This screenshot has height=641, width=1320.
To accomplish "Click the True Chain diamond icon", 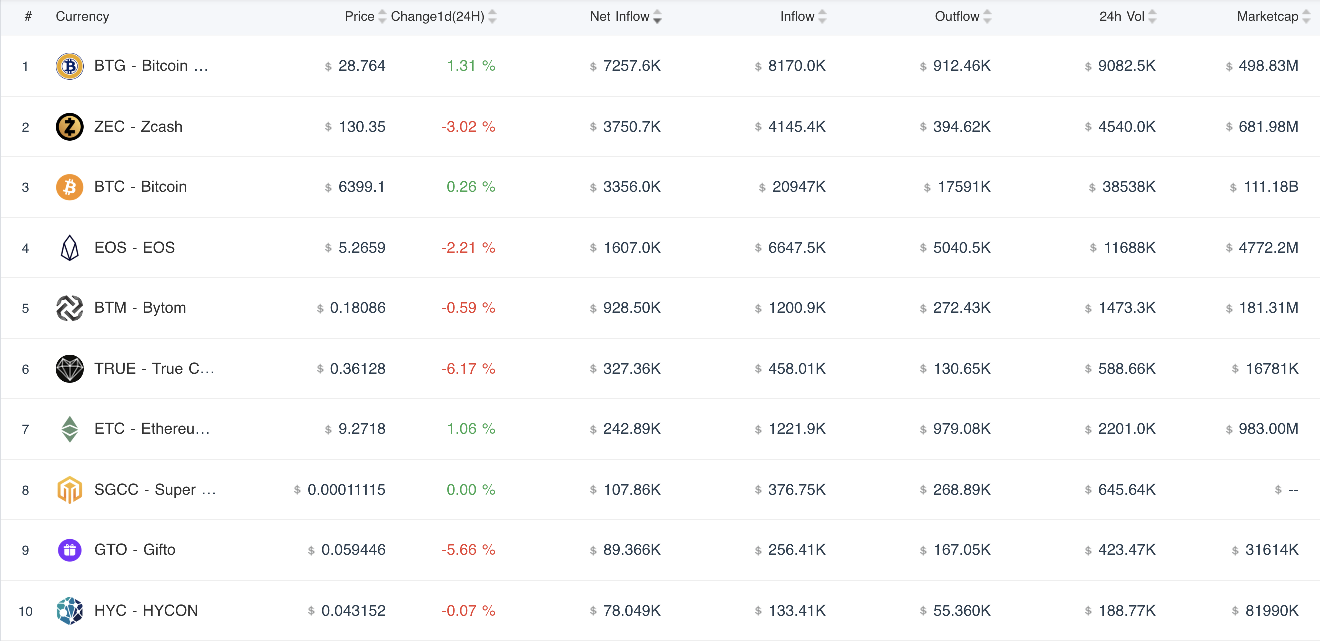I will coord(69,369).
